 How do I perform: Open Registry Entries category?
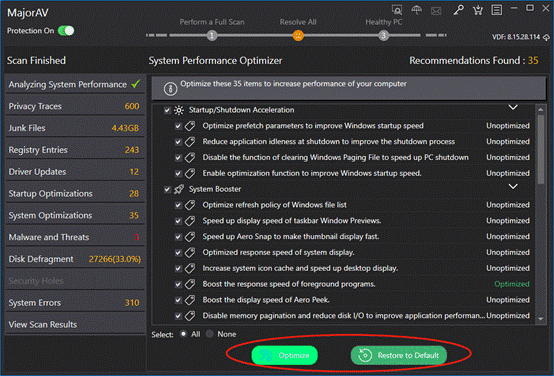(x=75, y=150)
